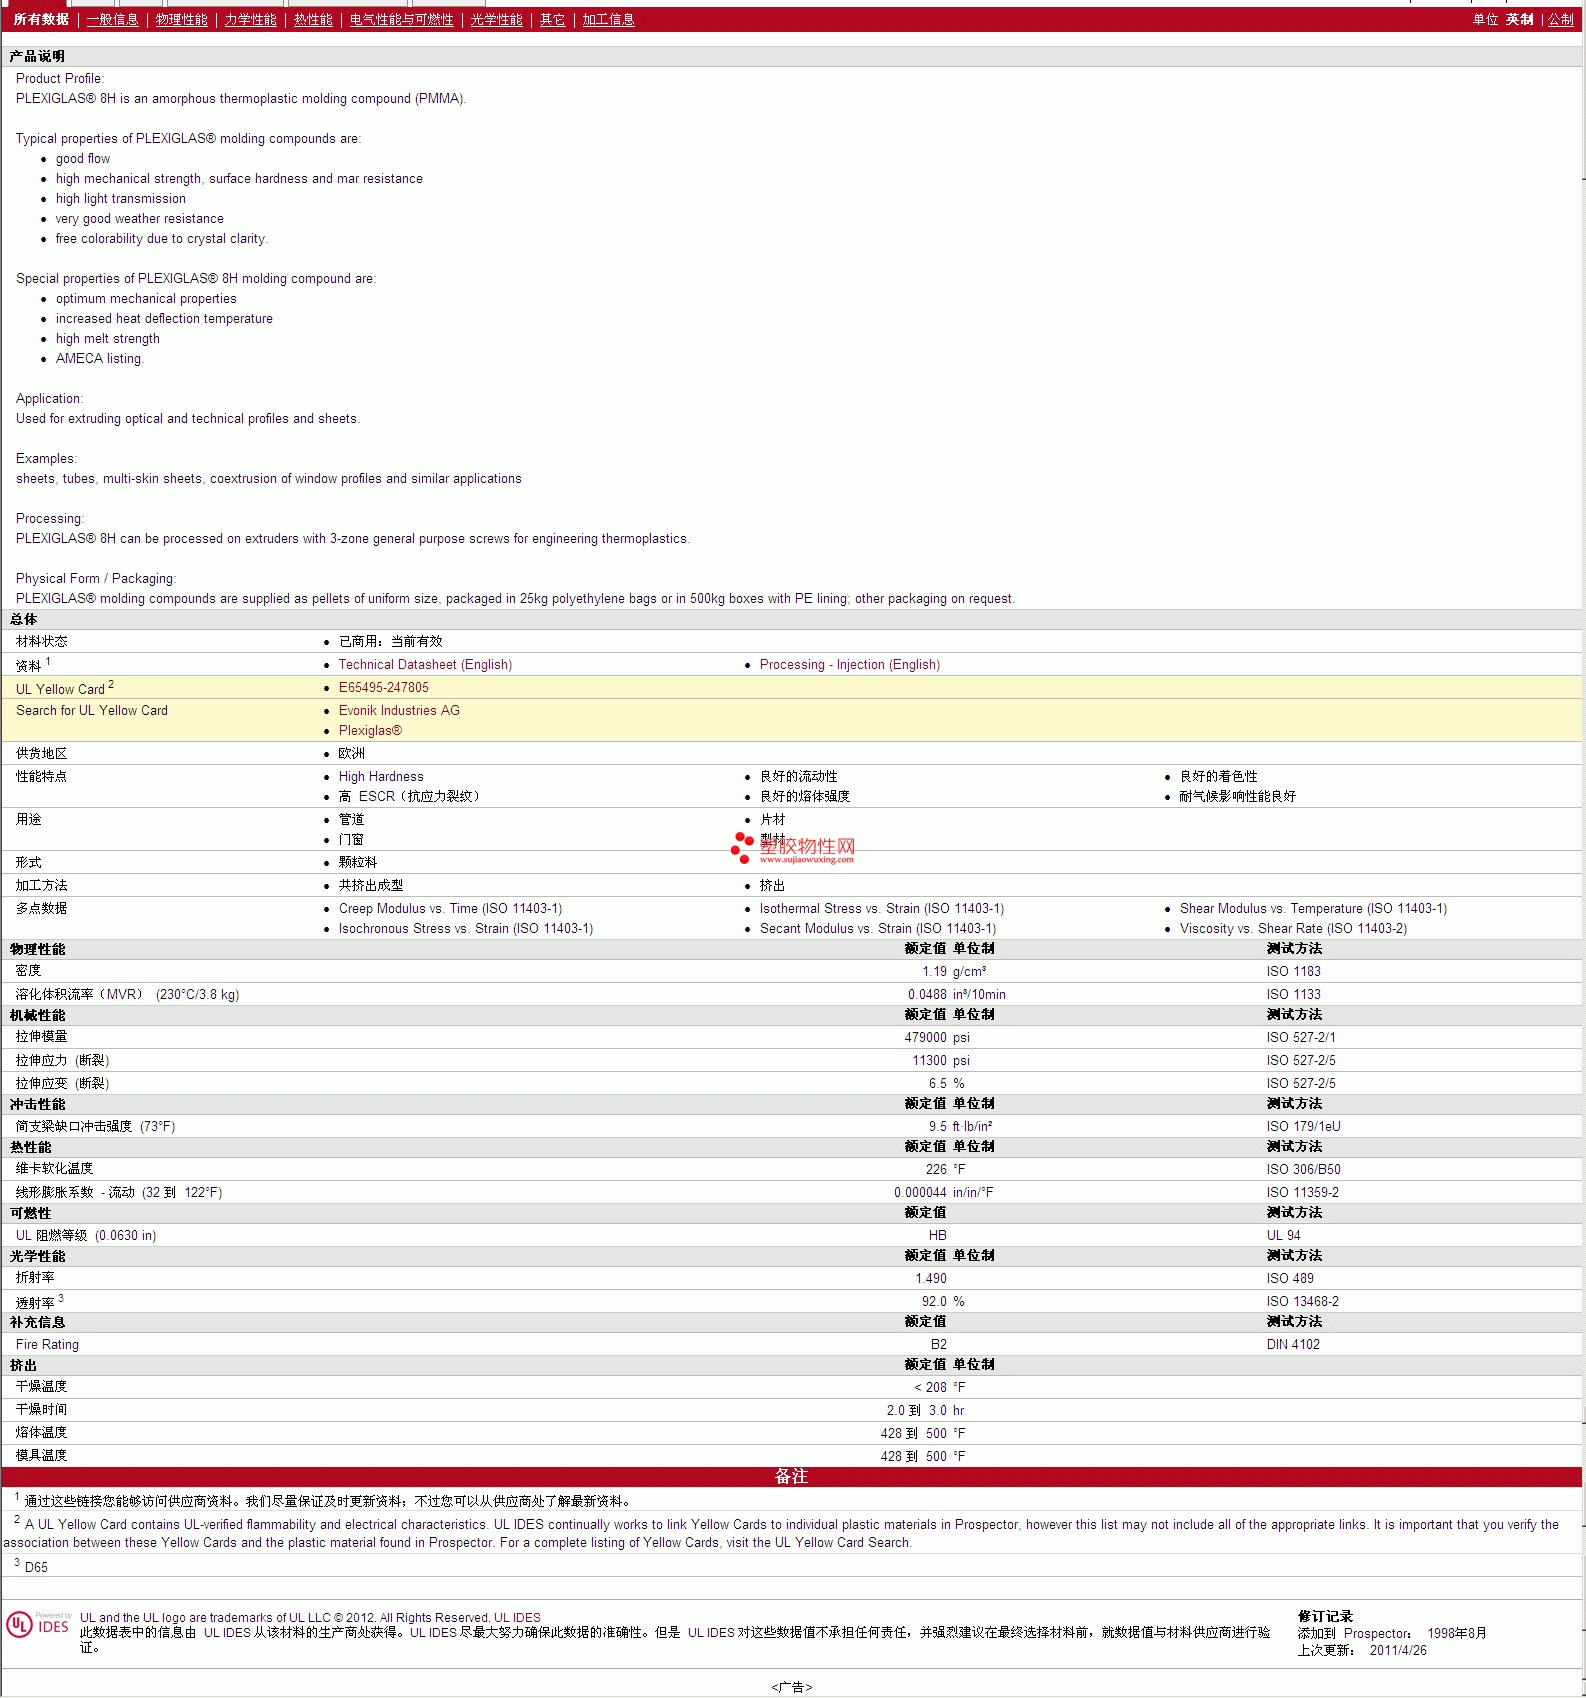Click the ISO 527-2/1 test method
This screenshot has height=1698, width=1586.
[1301, 1038]
